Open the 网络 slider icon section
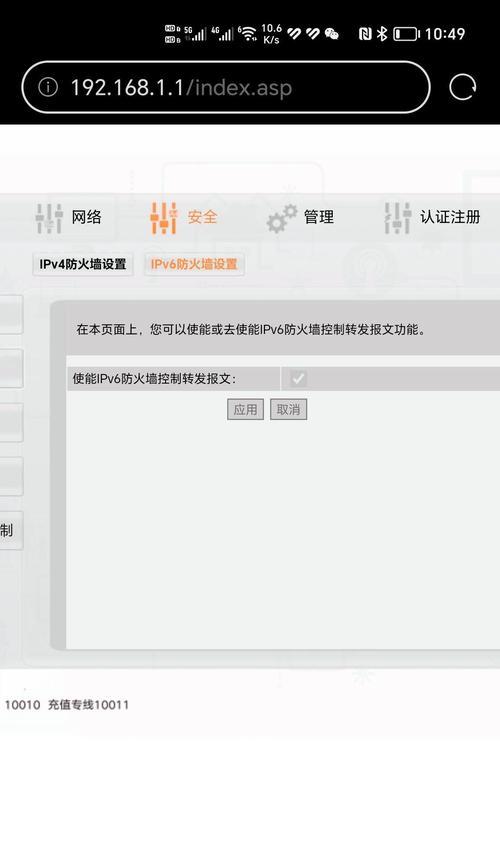This screenshot has width=500, height=868. tap(49, 218)
